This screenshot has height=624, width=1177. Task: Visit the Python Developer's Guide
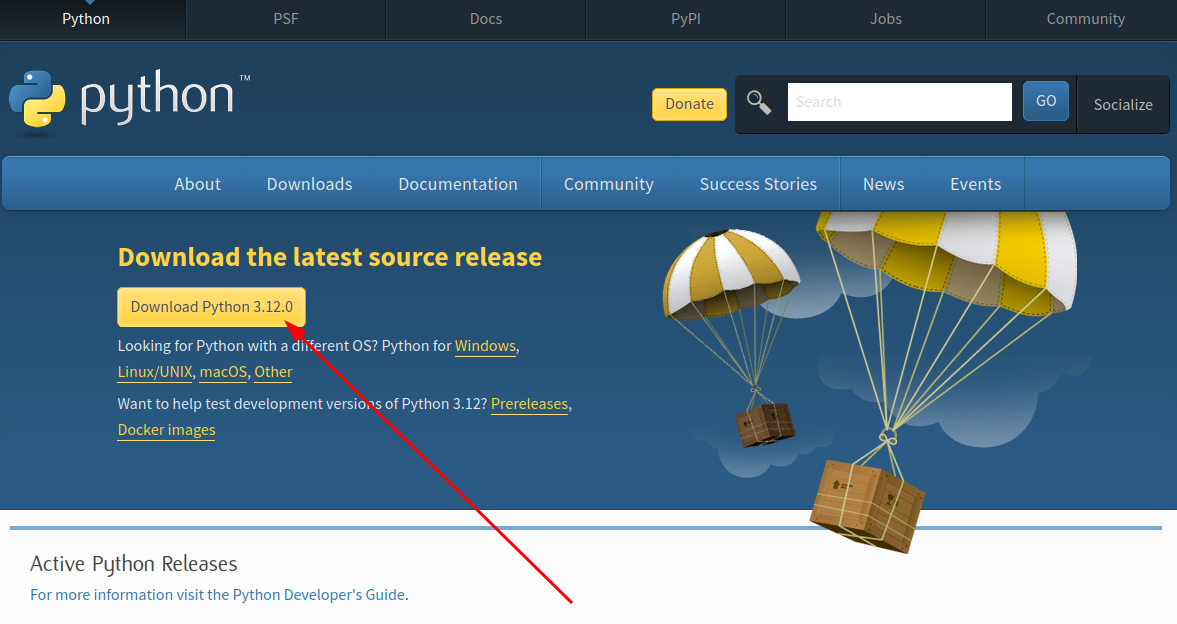point(318,594)
